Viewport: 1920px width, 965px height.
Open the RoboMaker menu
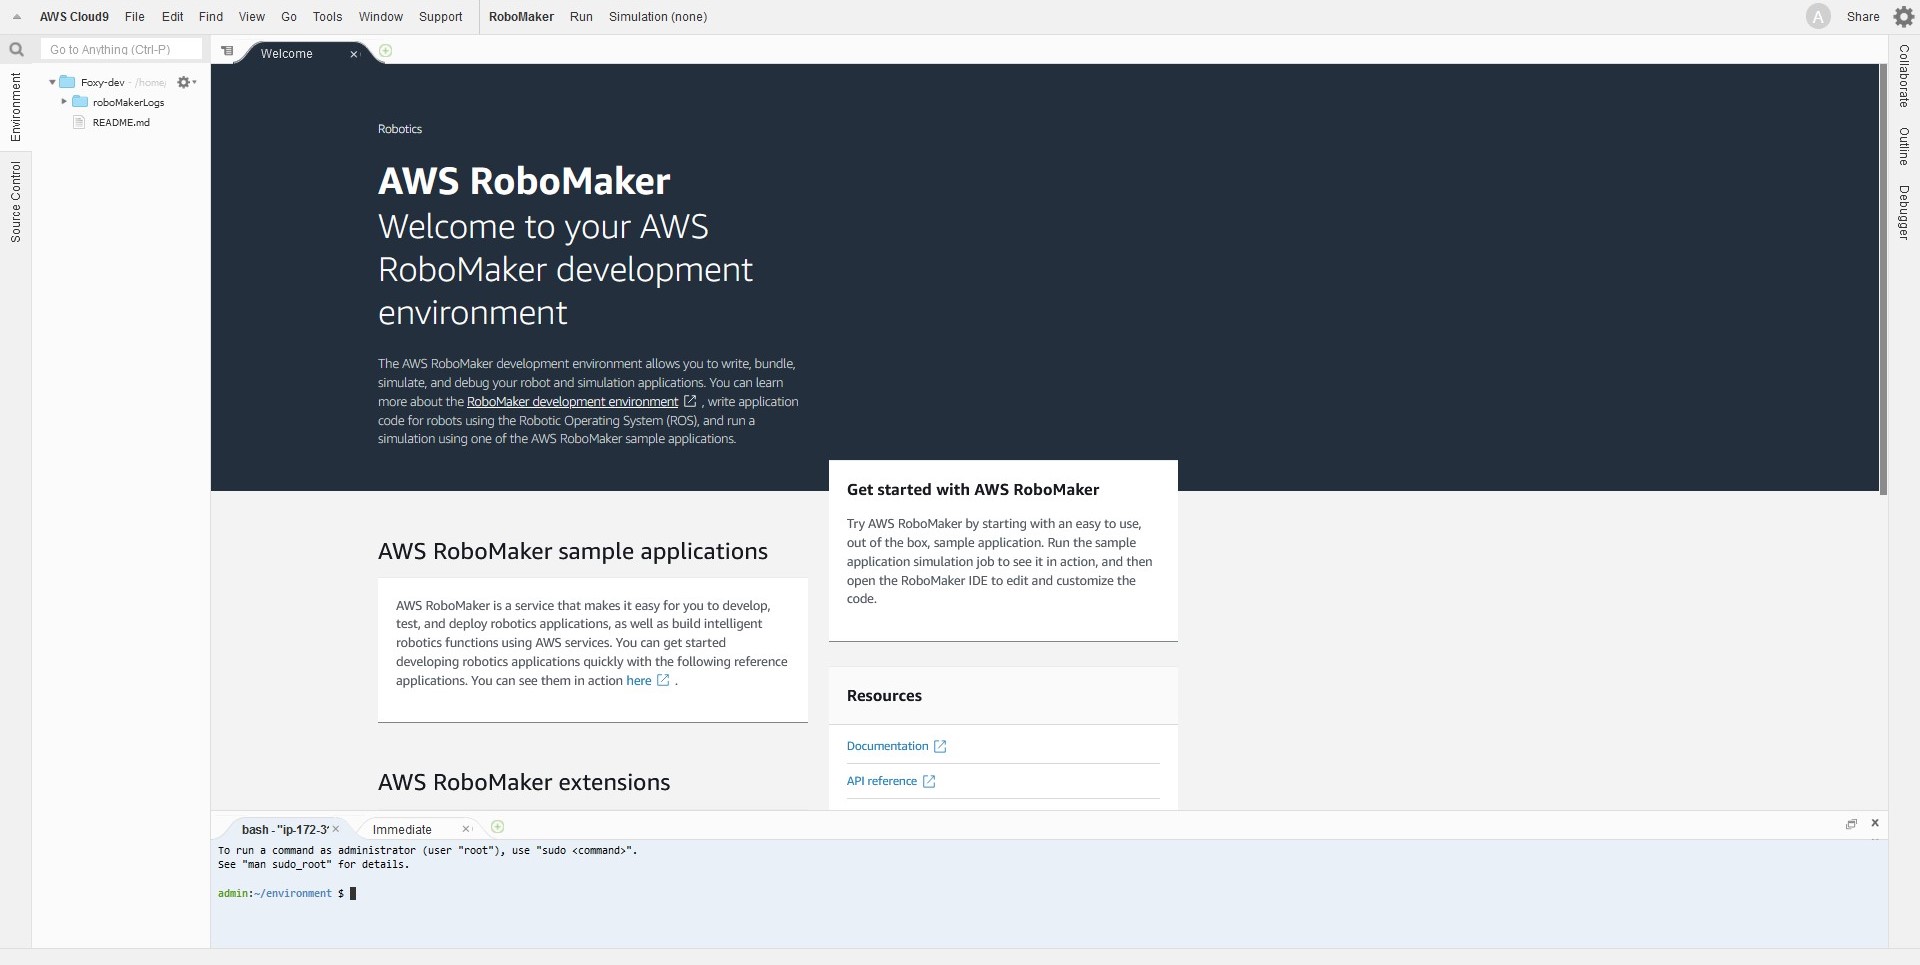521,17
